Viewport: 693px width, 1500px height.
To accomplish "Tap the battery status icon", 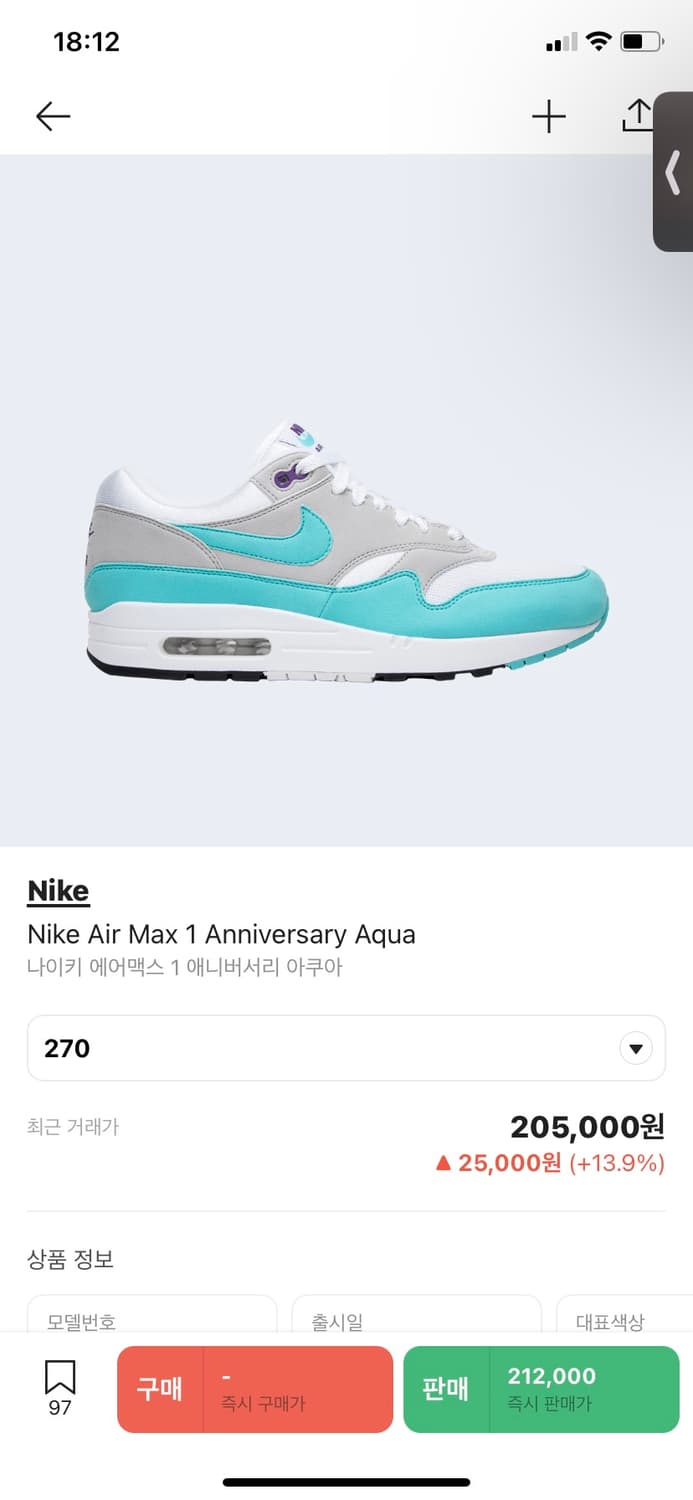I will pyautogui.click(x=642, y=42).
